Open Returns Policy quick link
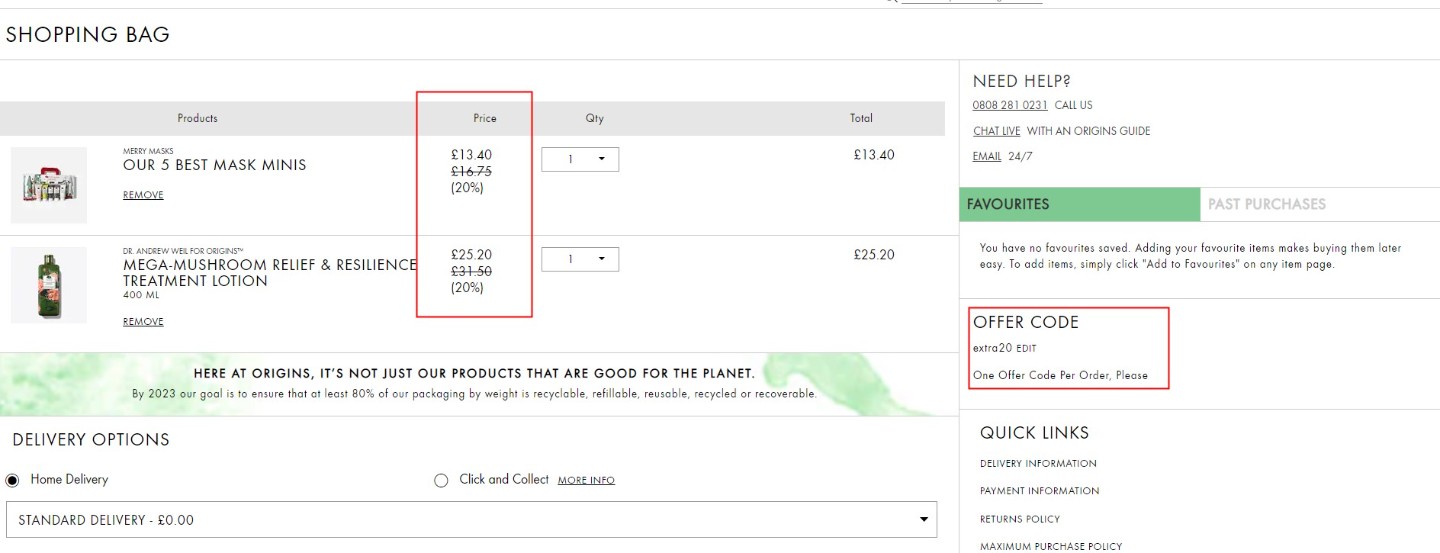 click(x=1020, y=519)
